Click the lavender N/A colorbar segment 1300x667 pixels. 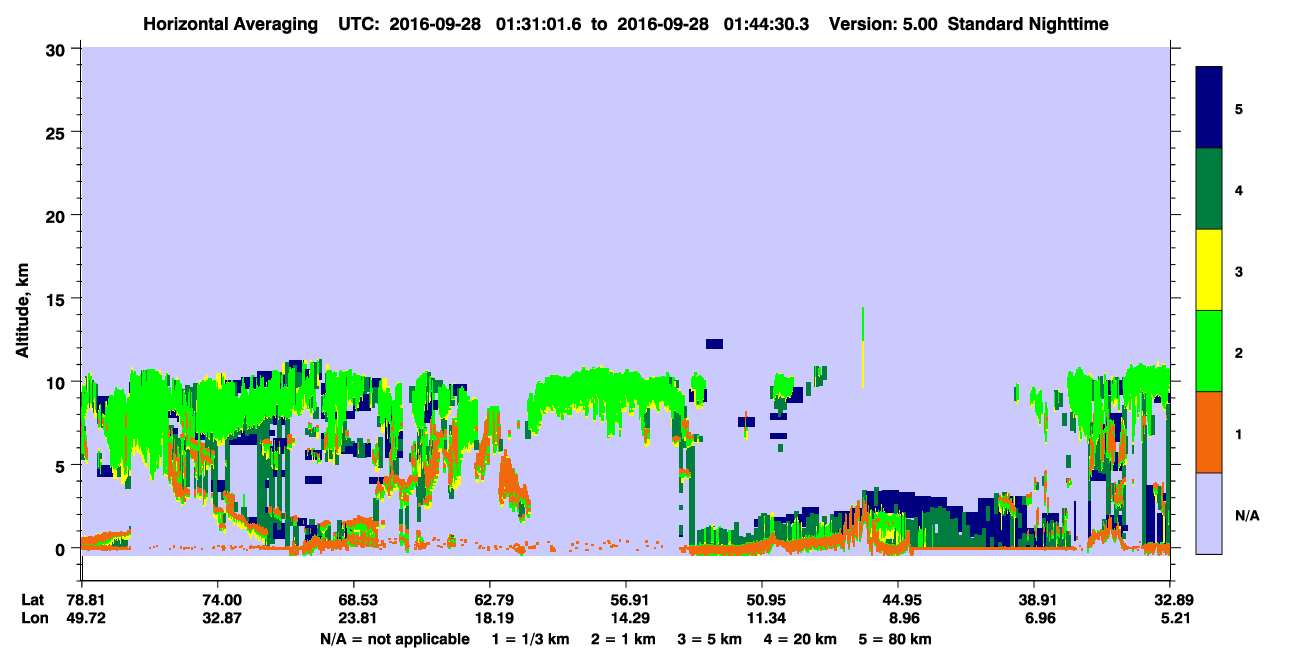[1209, 513]
